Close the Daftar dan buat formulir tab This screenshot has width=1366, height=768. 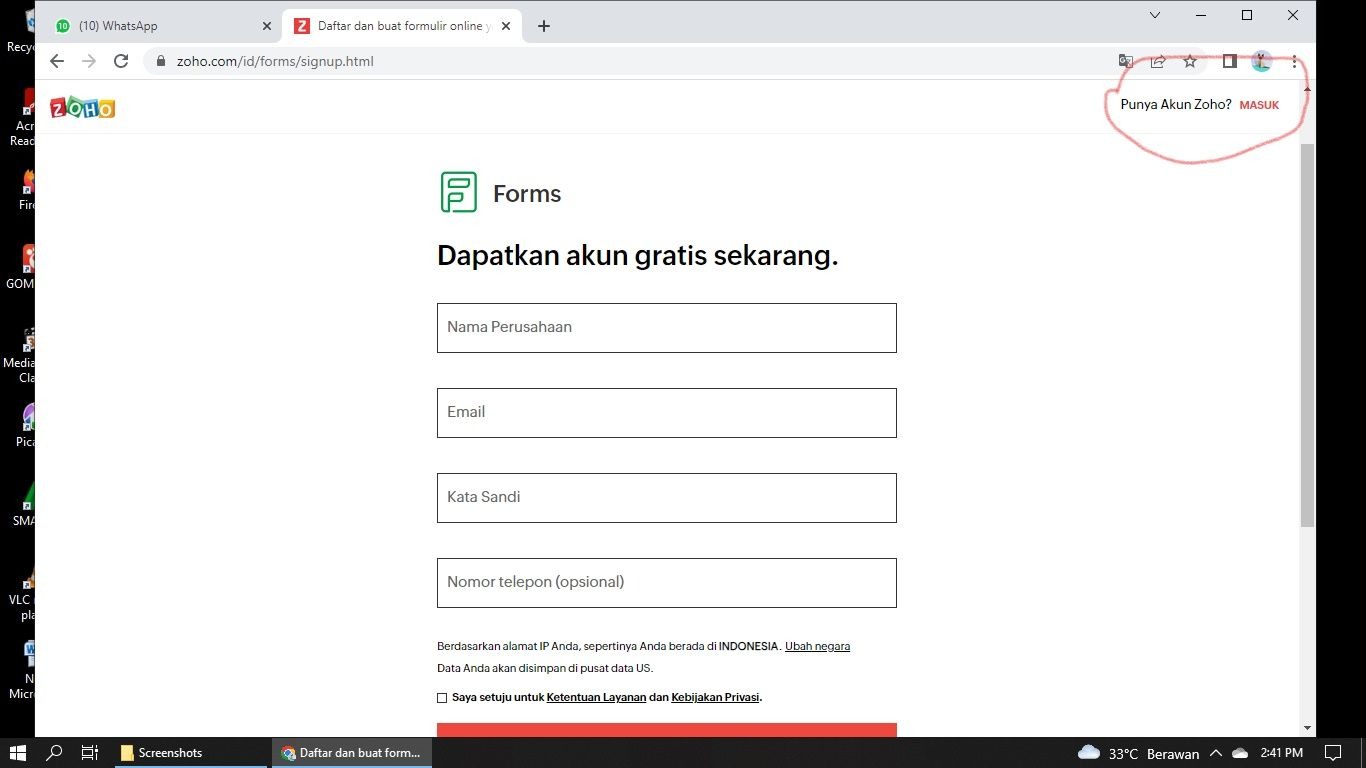coord(506,26)
